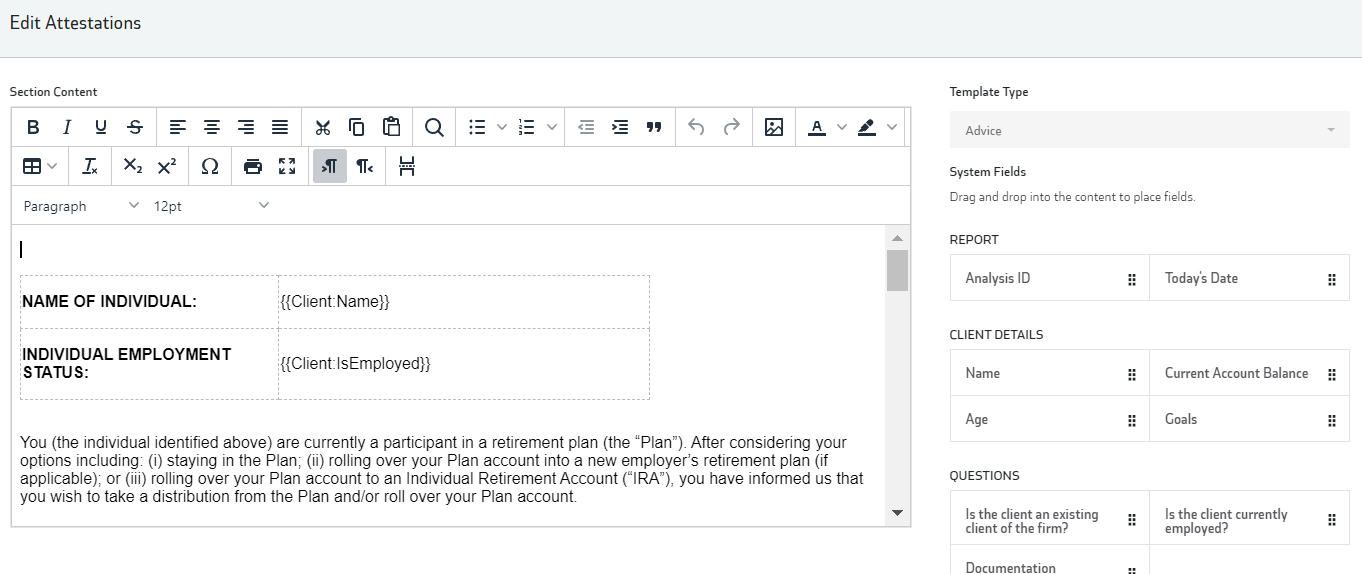Open the Paragraph format dropdown
The image size is (1362, 574).
click(81, 206)
